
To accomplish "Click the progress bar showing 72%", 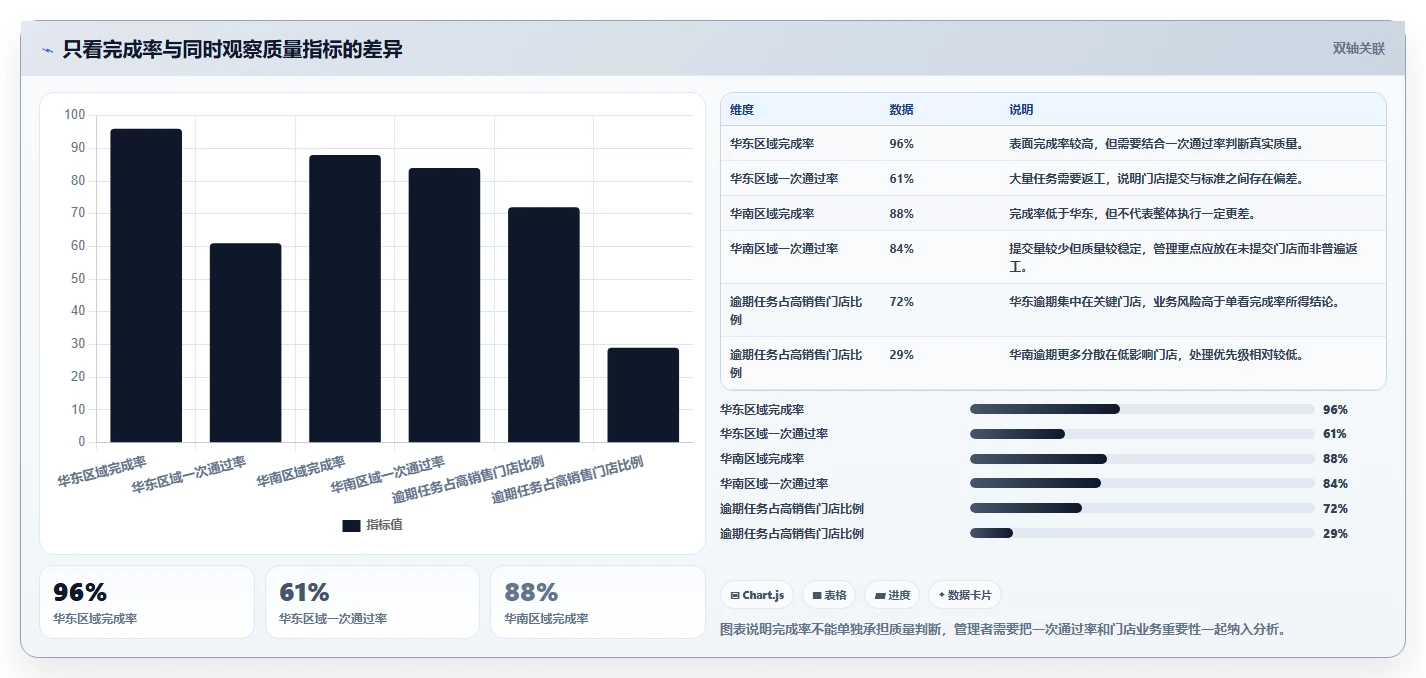I will point(1142,508).
